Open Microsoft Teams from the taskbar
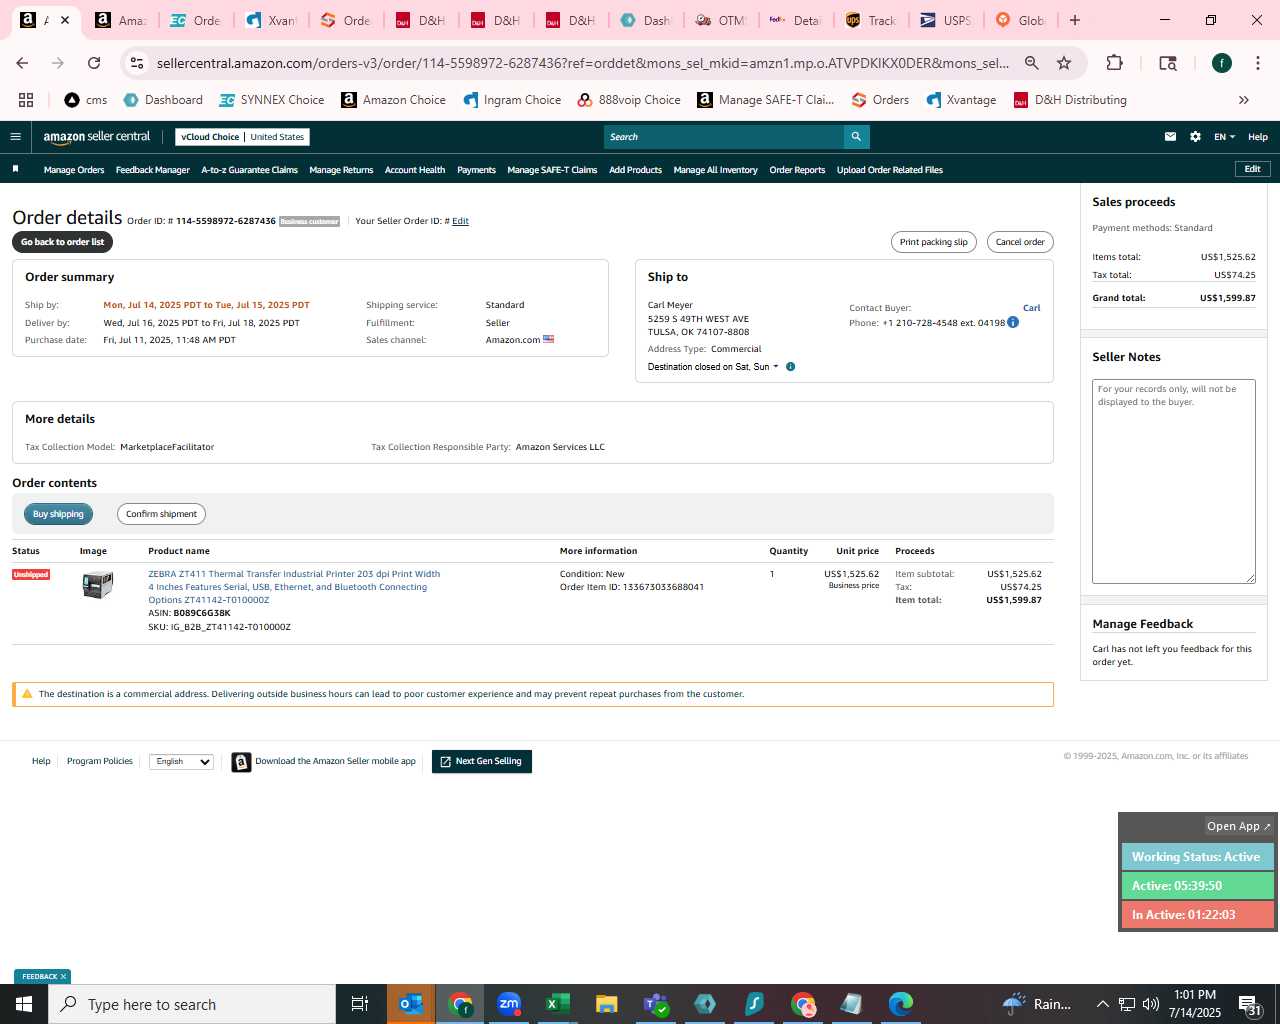Screen dimensions: 1280x1024 656,1004
